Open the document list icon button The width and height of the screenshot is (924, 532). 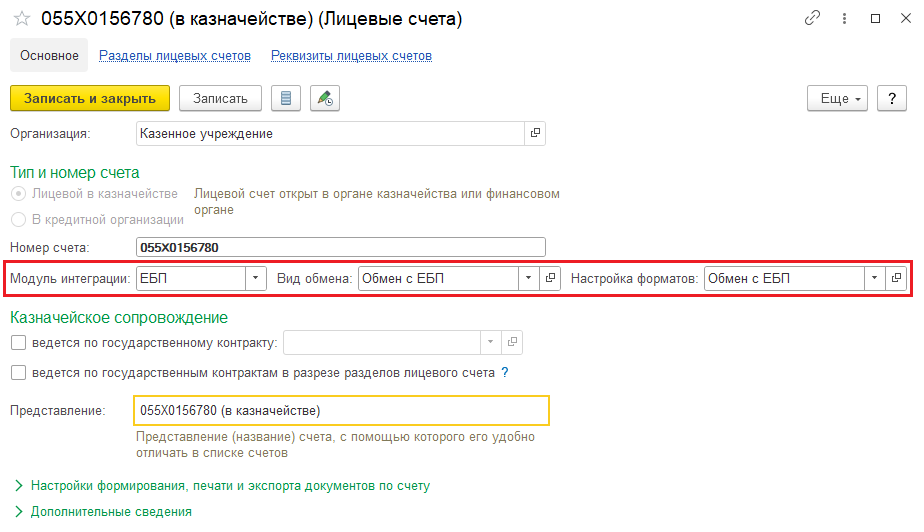286,98
